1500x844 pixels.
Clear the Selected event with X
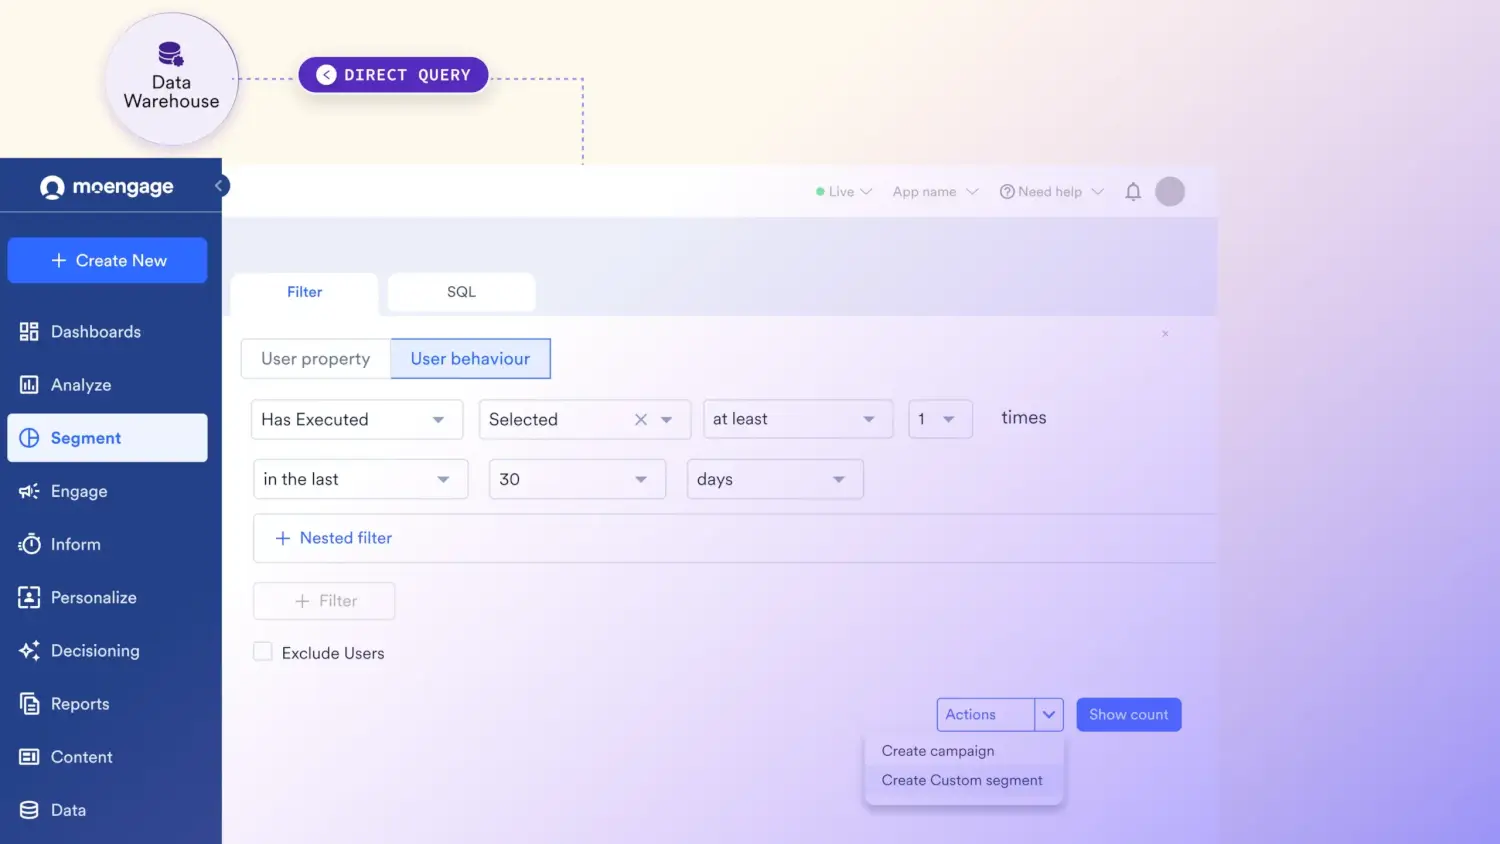pos(641,420)
